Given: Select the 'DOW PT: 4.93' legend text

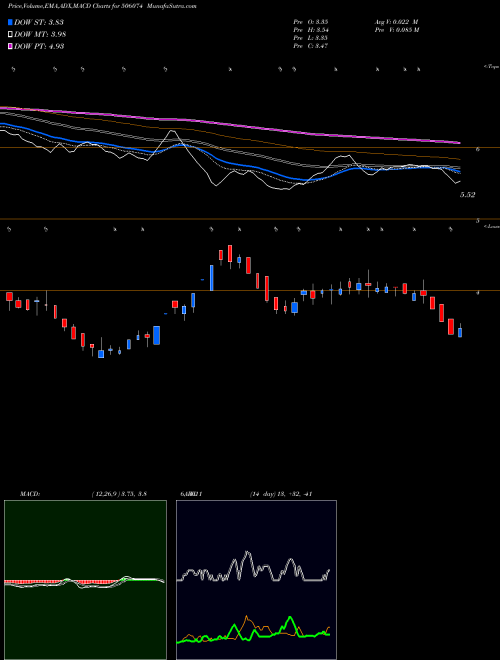Looking at the screenshot, I should coord(39,47).
